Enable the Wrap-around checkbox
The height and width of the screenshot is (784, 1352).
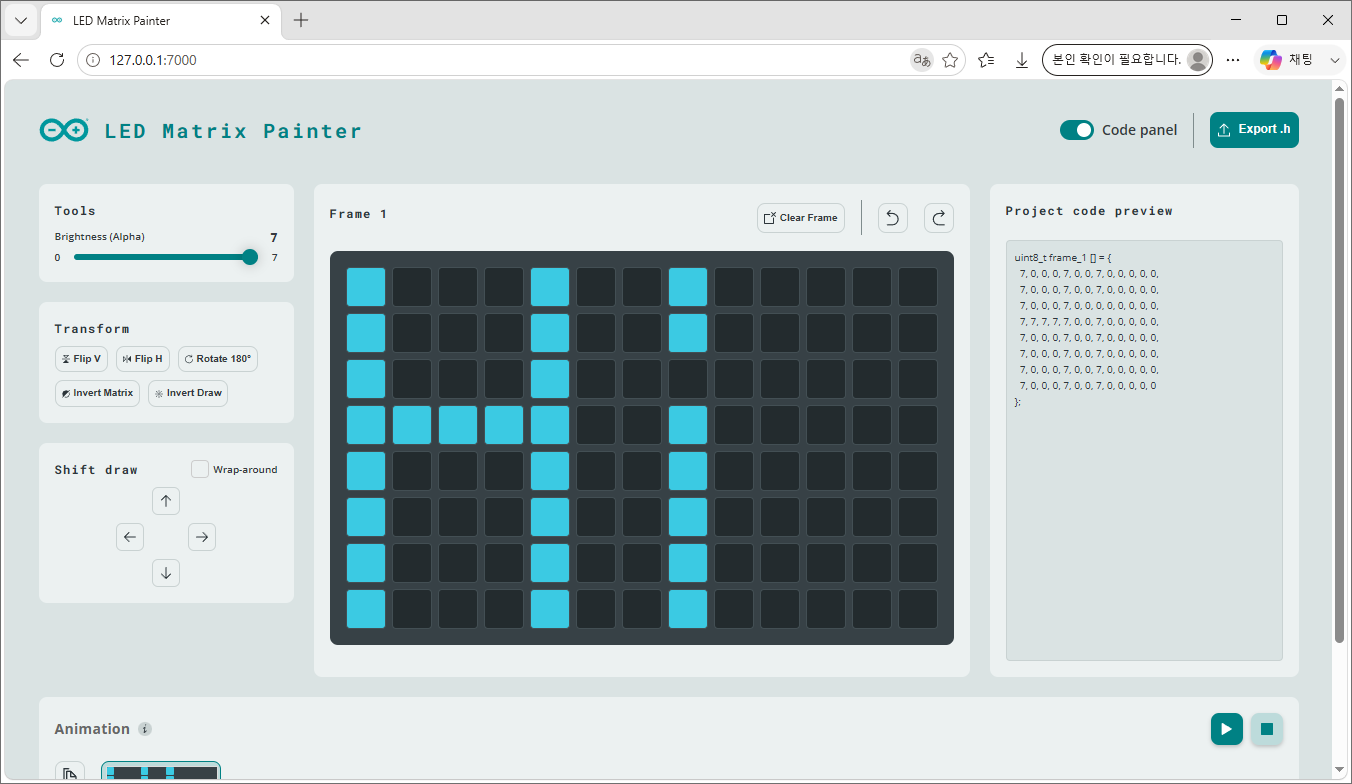point(200,469)
